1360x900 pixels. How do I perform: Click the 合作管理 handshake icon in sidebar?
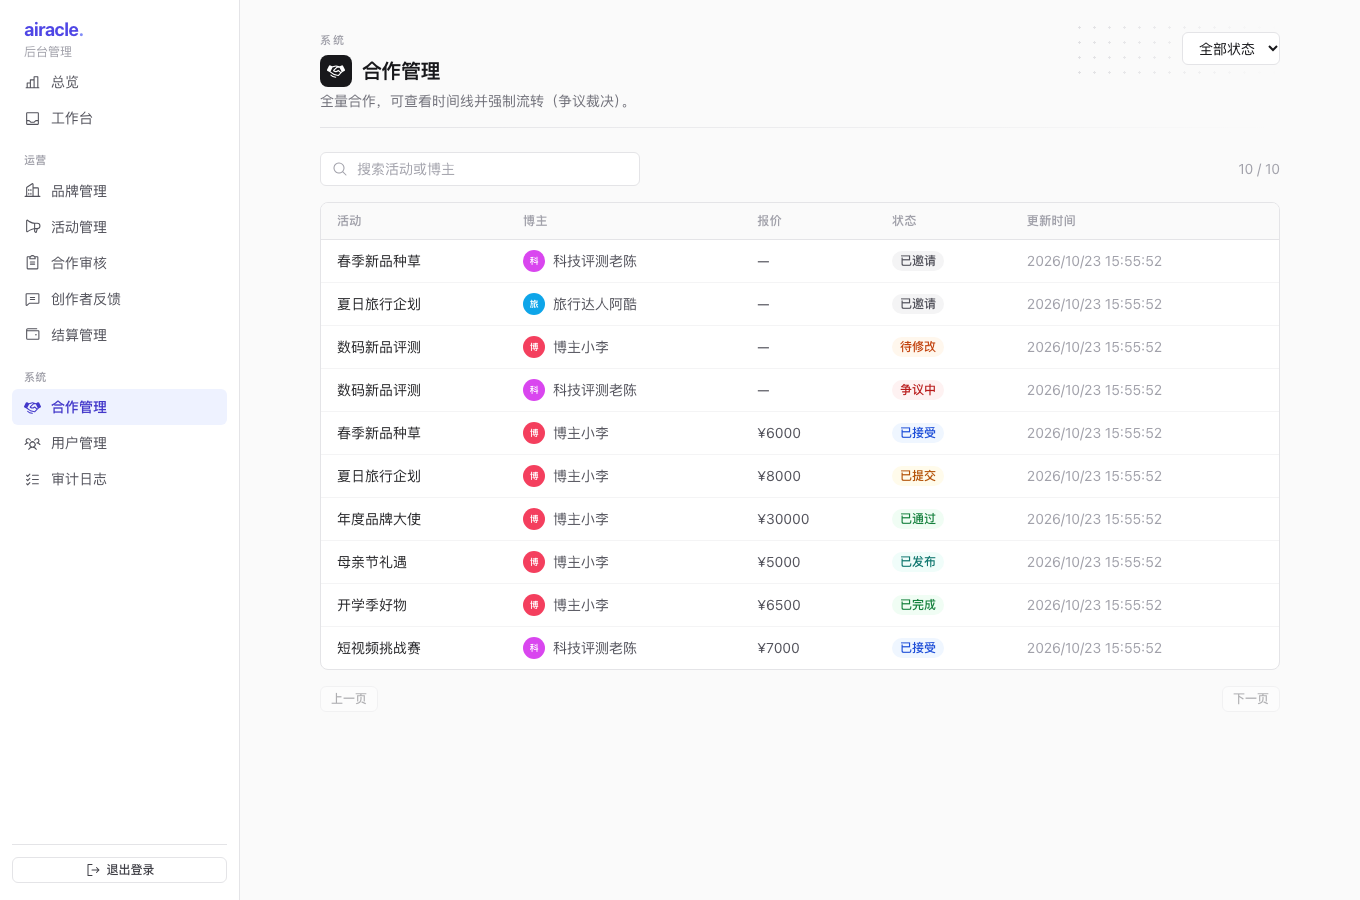pyautogui.click(x=32, y=407)
